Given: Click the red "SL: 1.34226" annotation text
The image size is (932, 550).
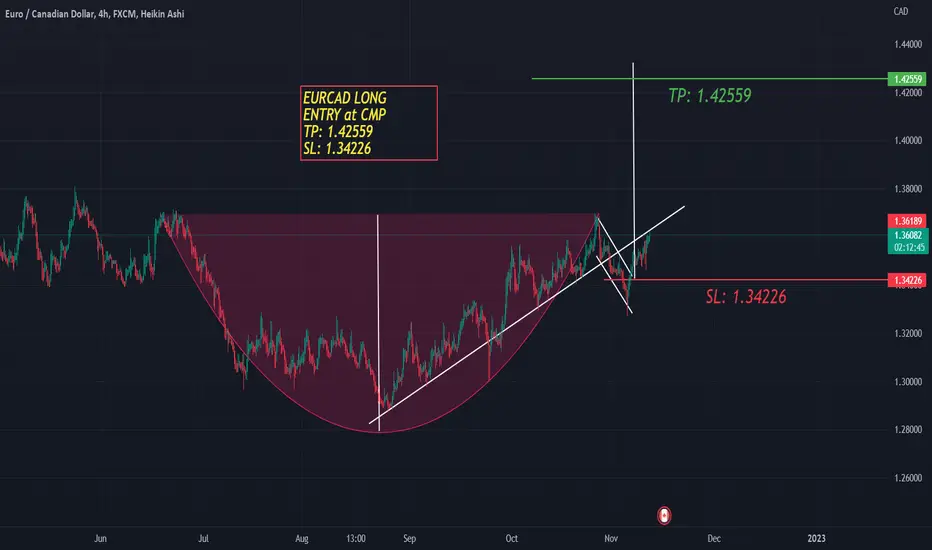Looking at the screenshot, I should pyautogui.click(x=746, y=297).
